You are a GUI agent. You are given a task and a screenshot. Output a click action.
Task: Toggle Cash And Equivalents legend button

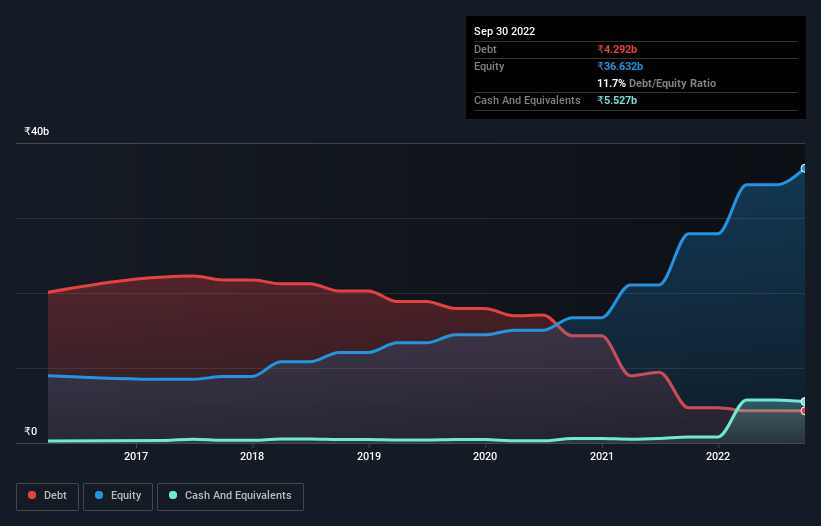pyautogui.click(x=230, y=496)
